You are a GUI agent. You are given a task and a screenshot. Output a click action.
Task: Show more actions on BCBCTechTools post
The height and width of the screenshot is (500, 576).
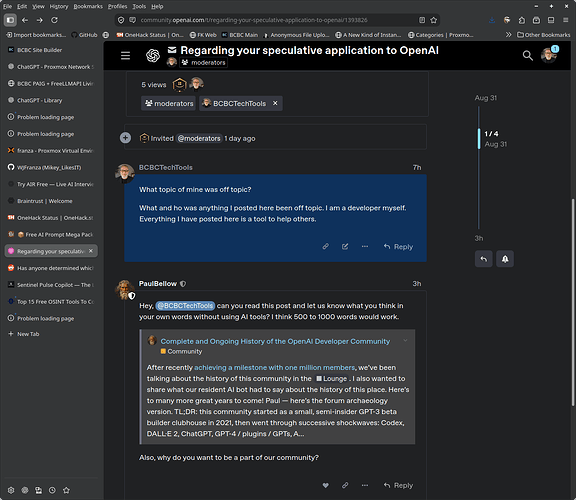point(364,247)
